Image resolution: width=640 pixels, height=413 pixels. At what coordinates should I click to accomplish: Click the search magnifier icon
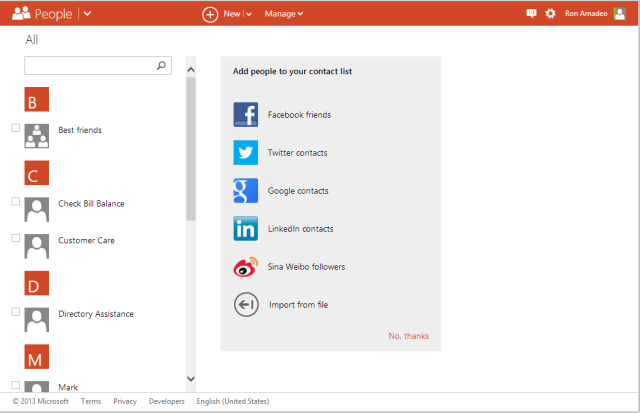(x=161, y=65)
